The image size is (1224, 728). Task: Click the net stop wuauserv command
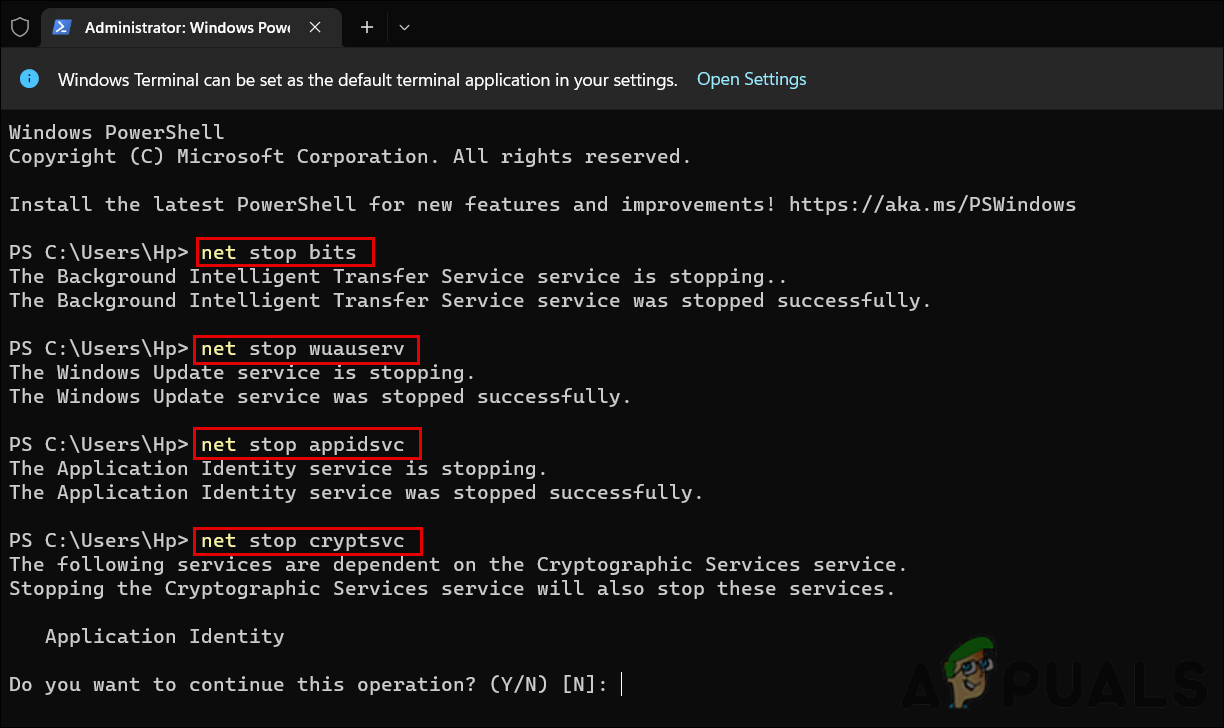coord(306,348)
